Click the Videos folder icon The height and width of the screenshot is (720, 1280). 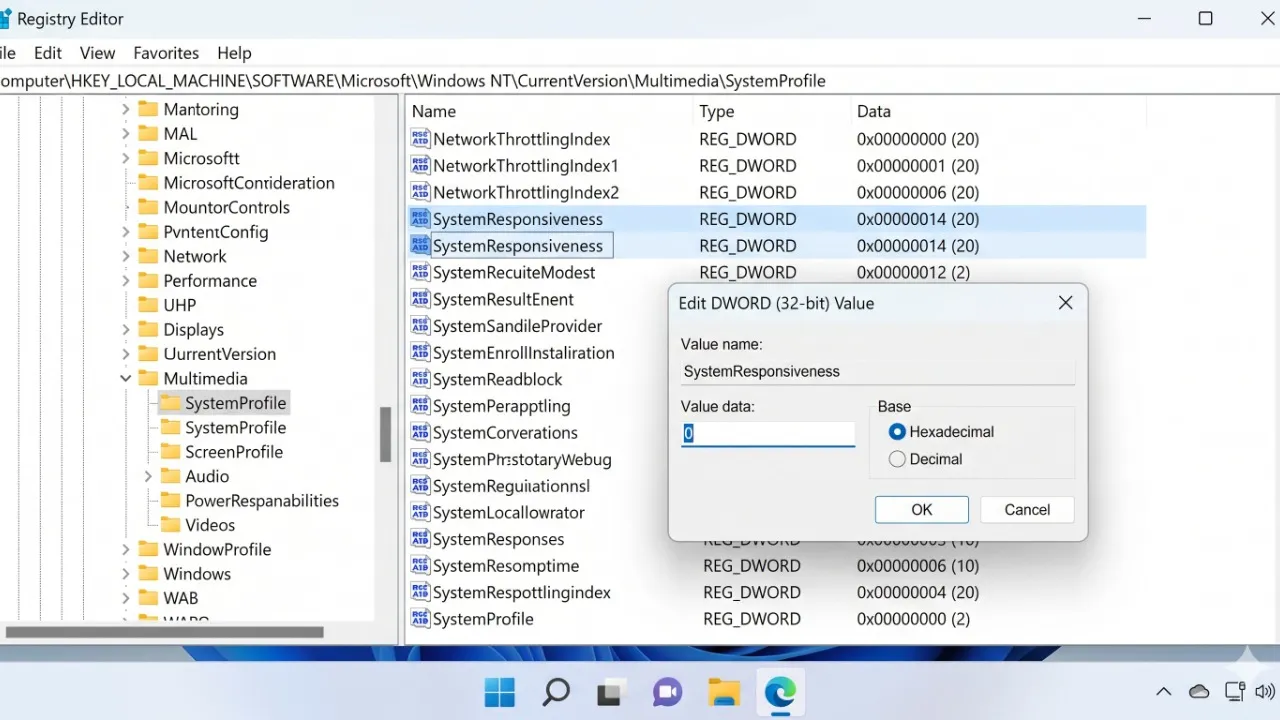170,525
